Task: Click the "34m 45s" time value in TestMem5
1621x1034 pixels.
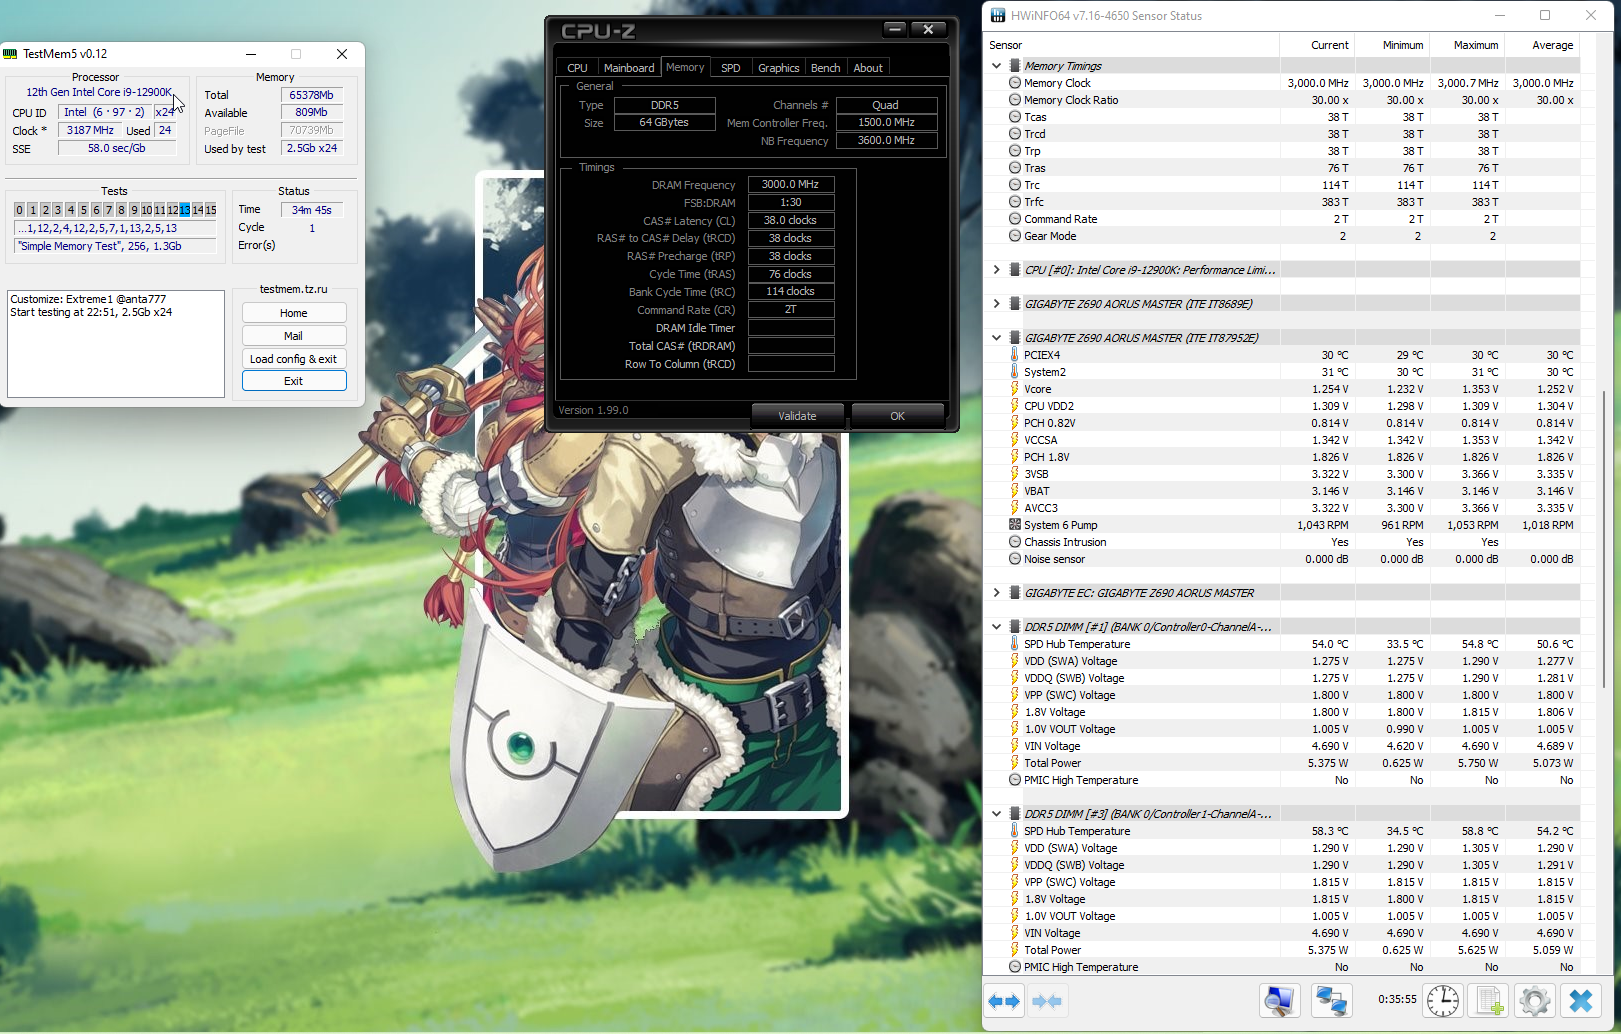Action: click(x=312, y=210)
